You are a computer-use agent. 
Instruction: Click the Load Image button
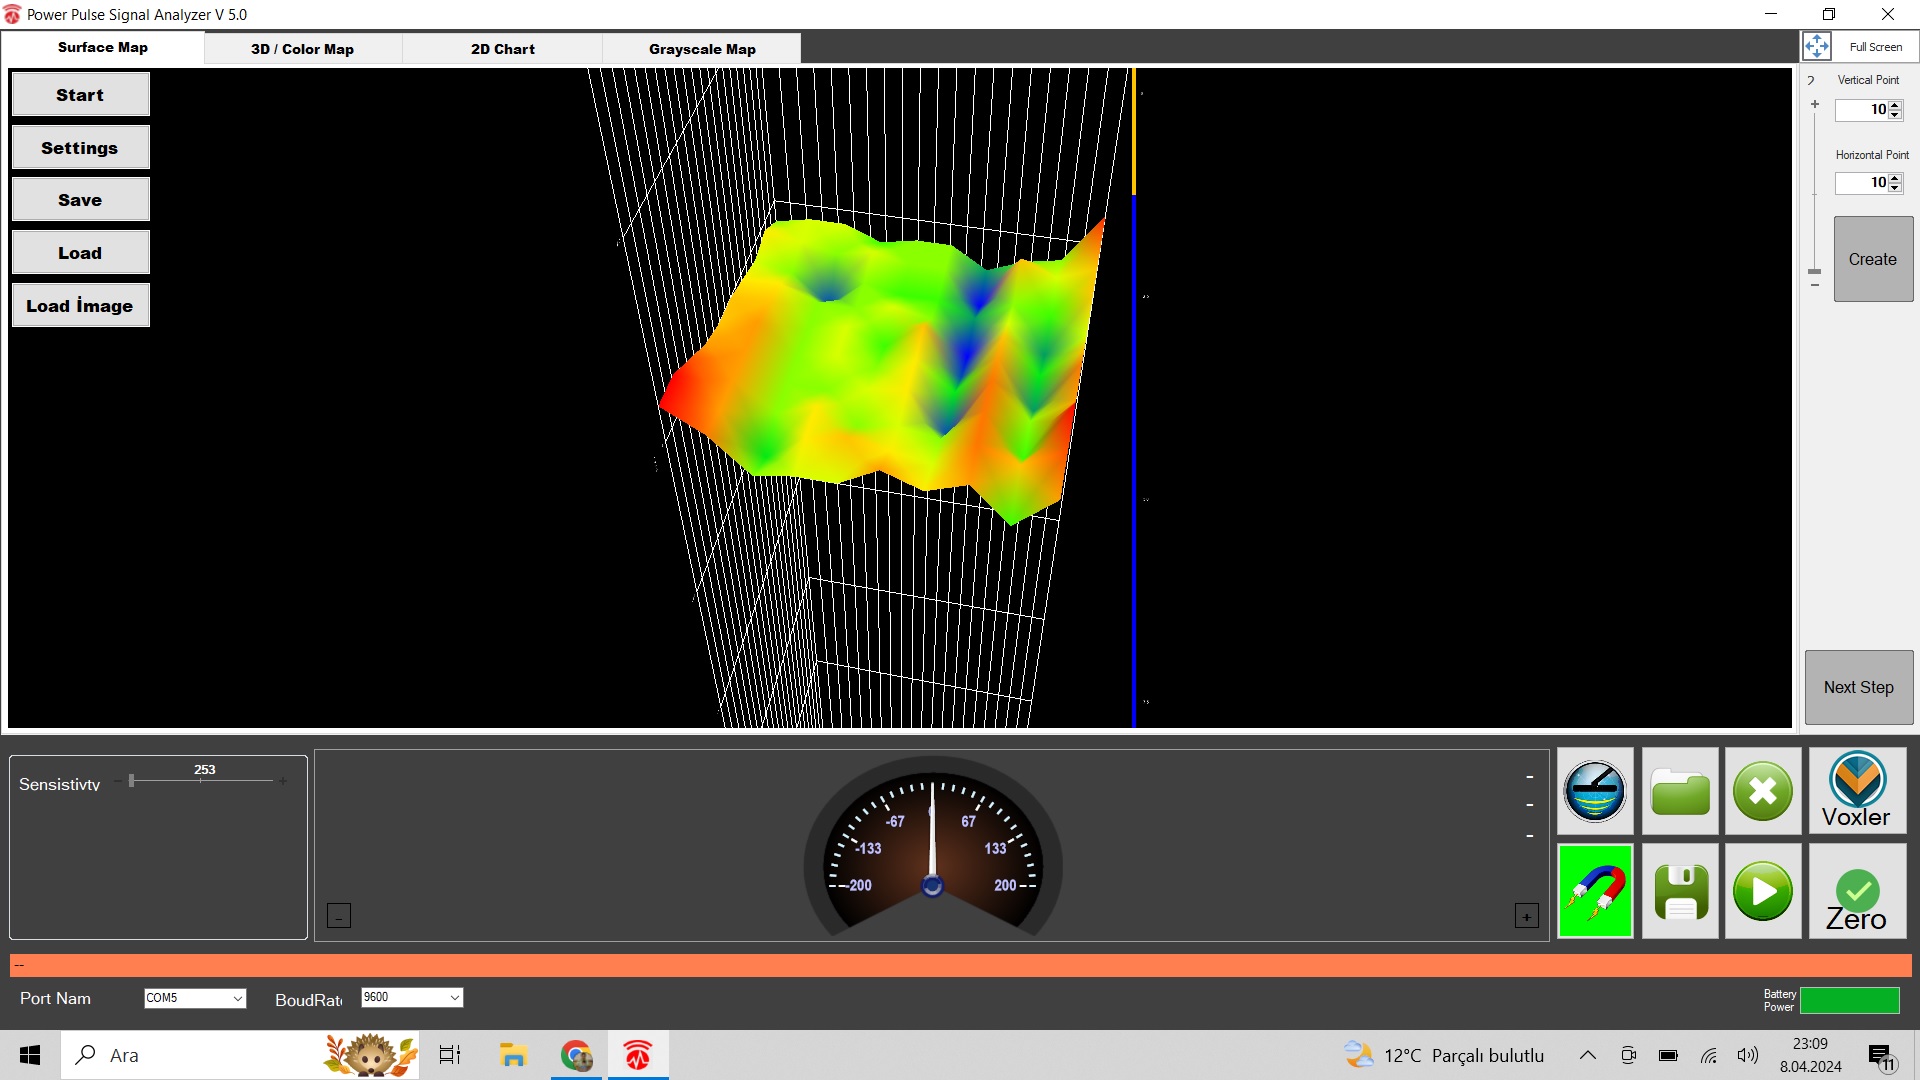80,306
